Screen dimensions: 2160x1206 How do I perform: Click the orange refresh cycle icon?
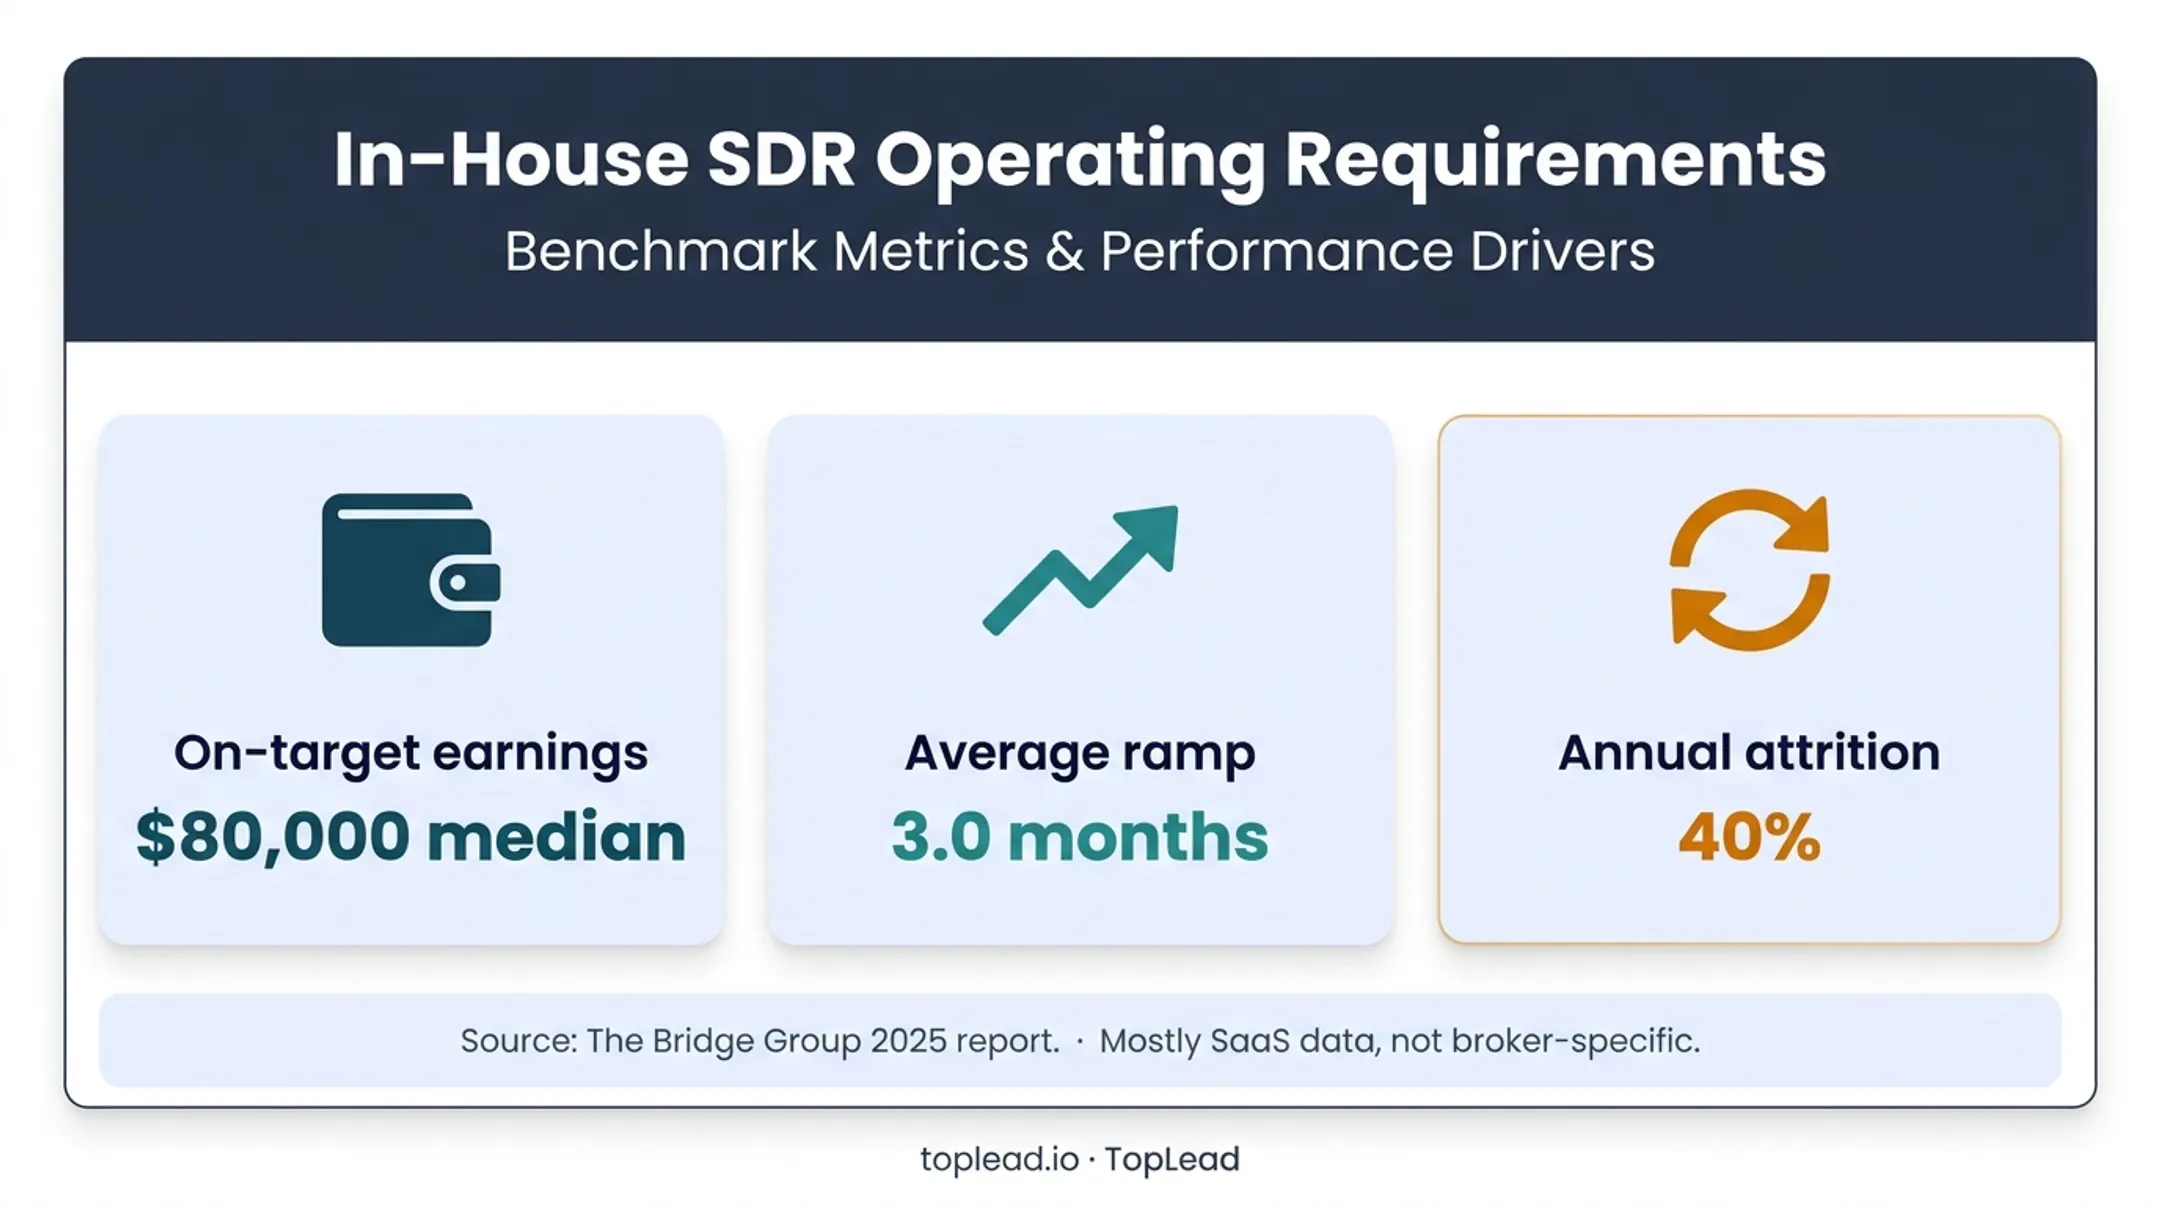pyautogui.click(x=1749, y=570)
